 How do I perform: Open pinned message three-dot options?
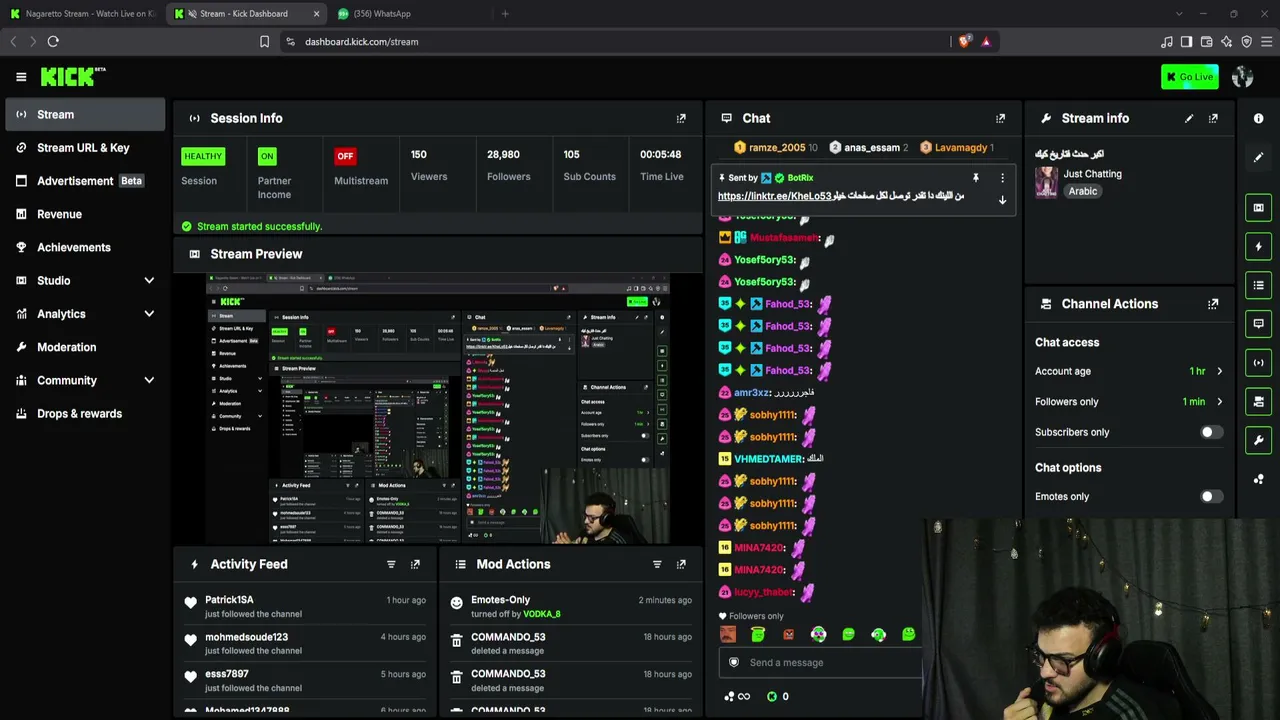pos(1002,178)
